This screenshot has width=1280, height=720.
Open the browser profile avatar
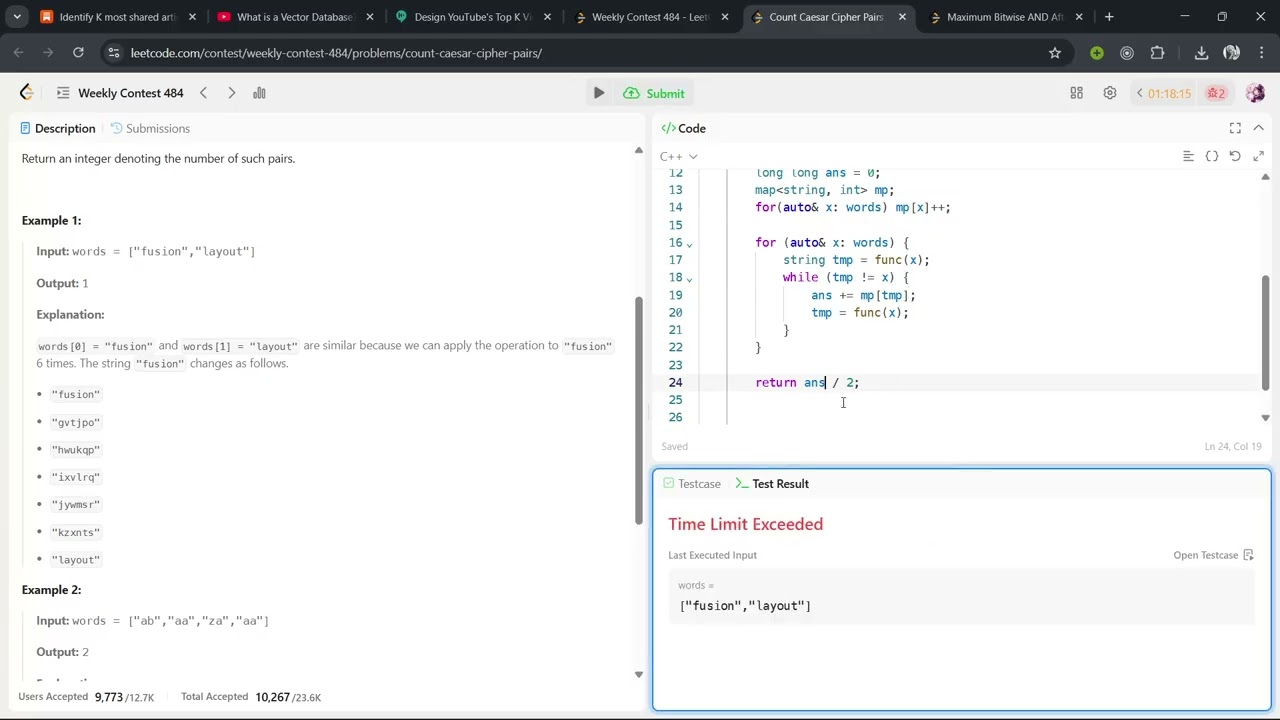point(1231,53)
